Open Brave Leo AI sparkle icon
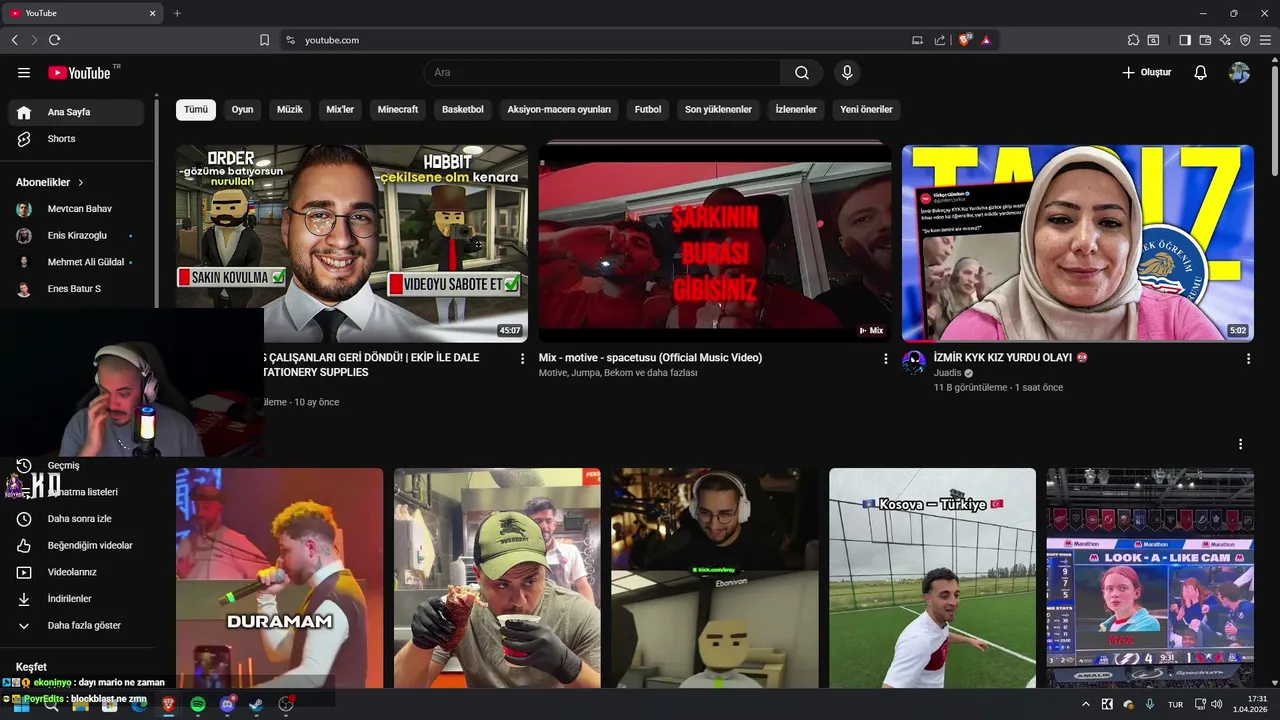 [1225, 40]
